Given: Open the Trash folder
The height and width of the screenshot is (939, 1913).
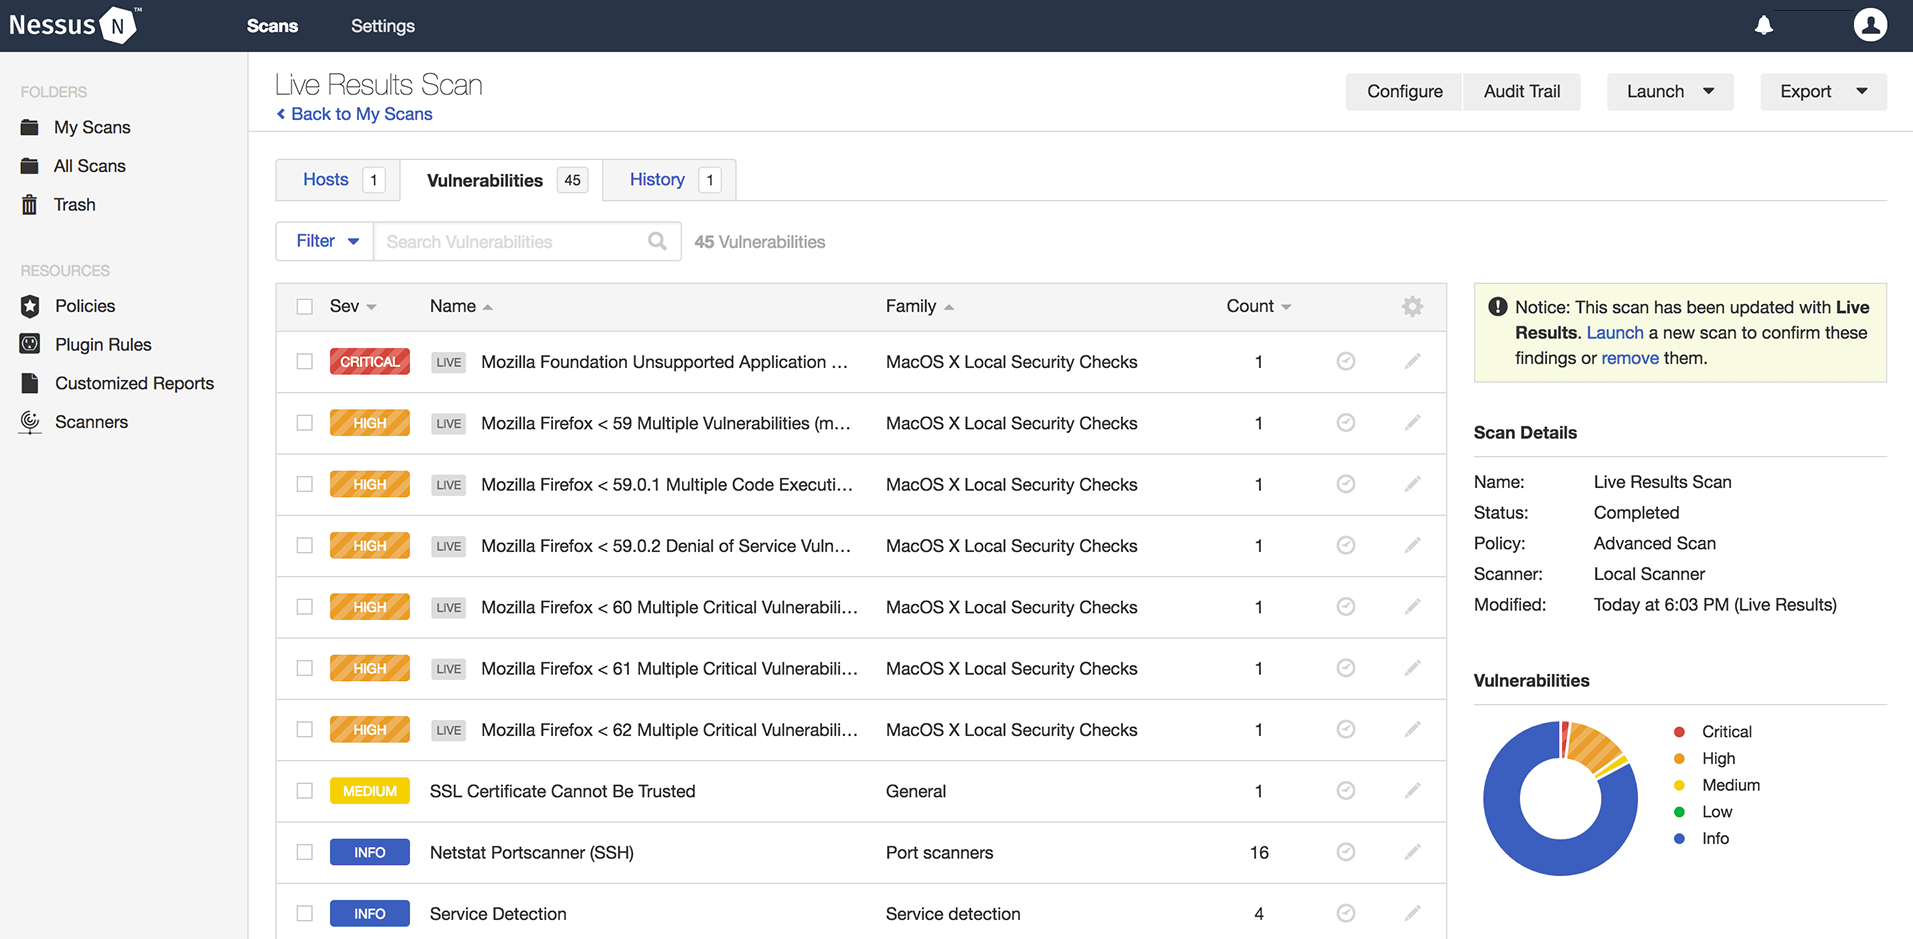Looking at the screenshot, I should pyautogui.click(x=74, y=205).
